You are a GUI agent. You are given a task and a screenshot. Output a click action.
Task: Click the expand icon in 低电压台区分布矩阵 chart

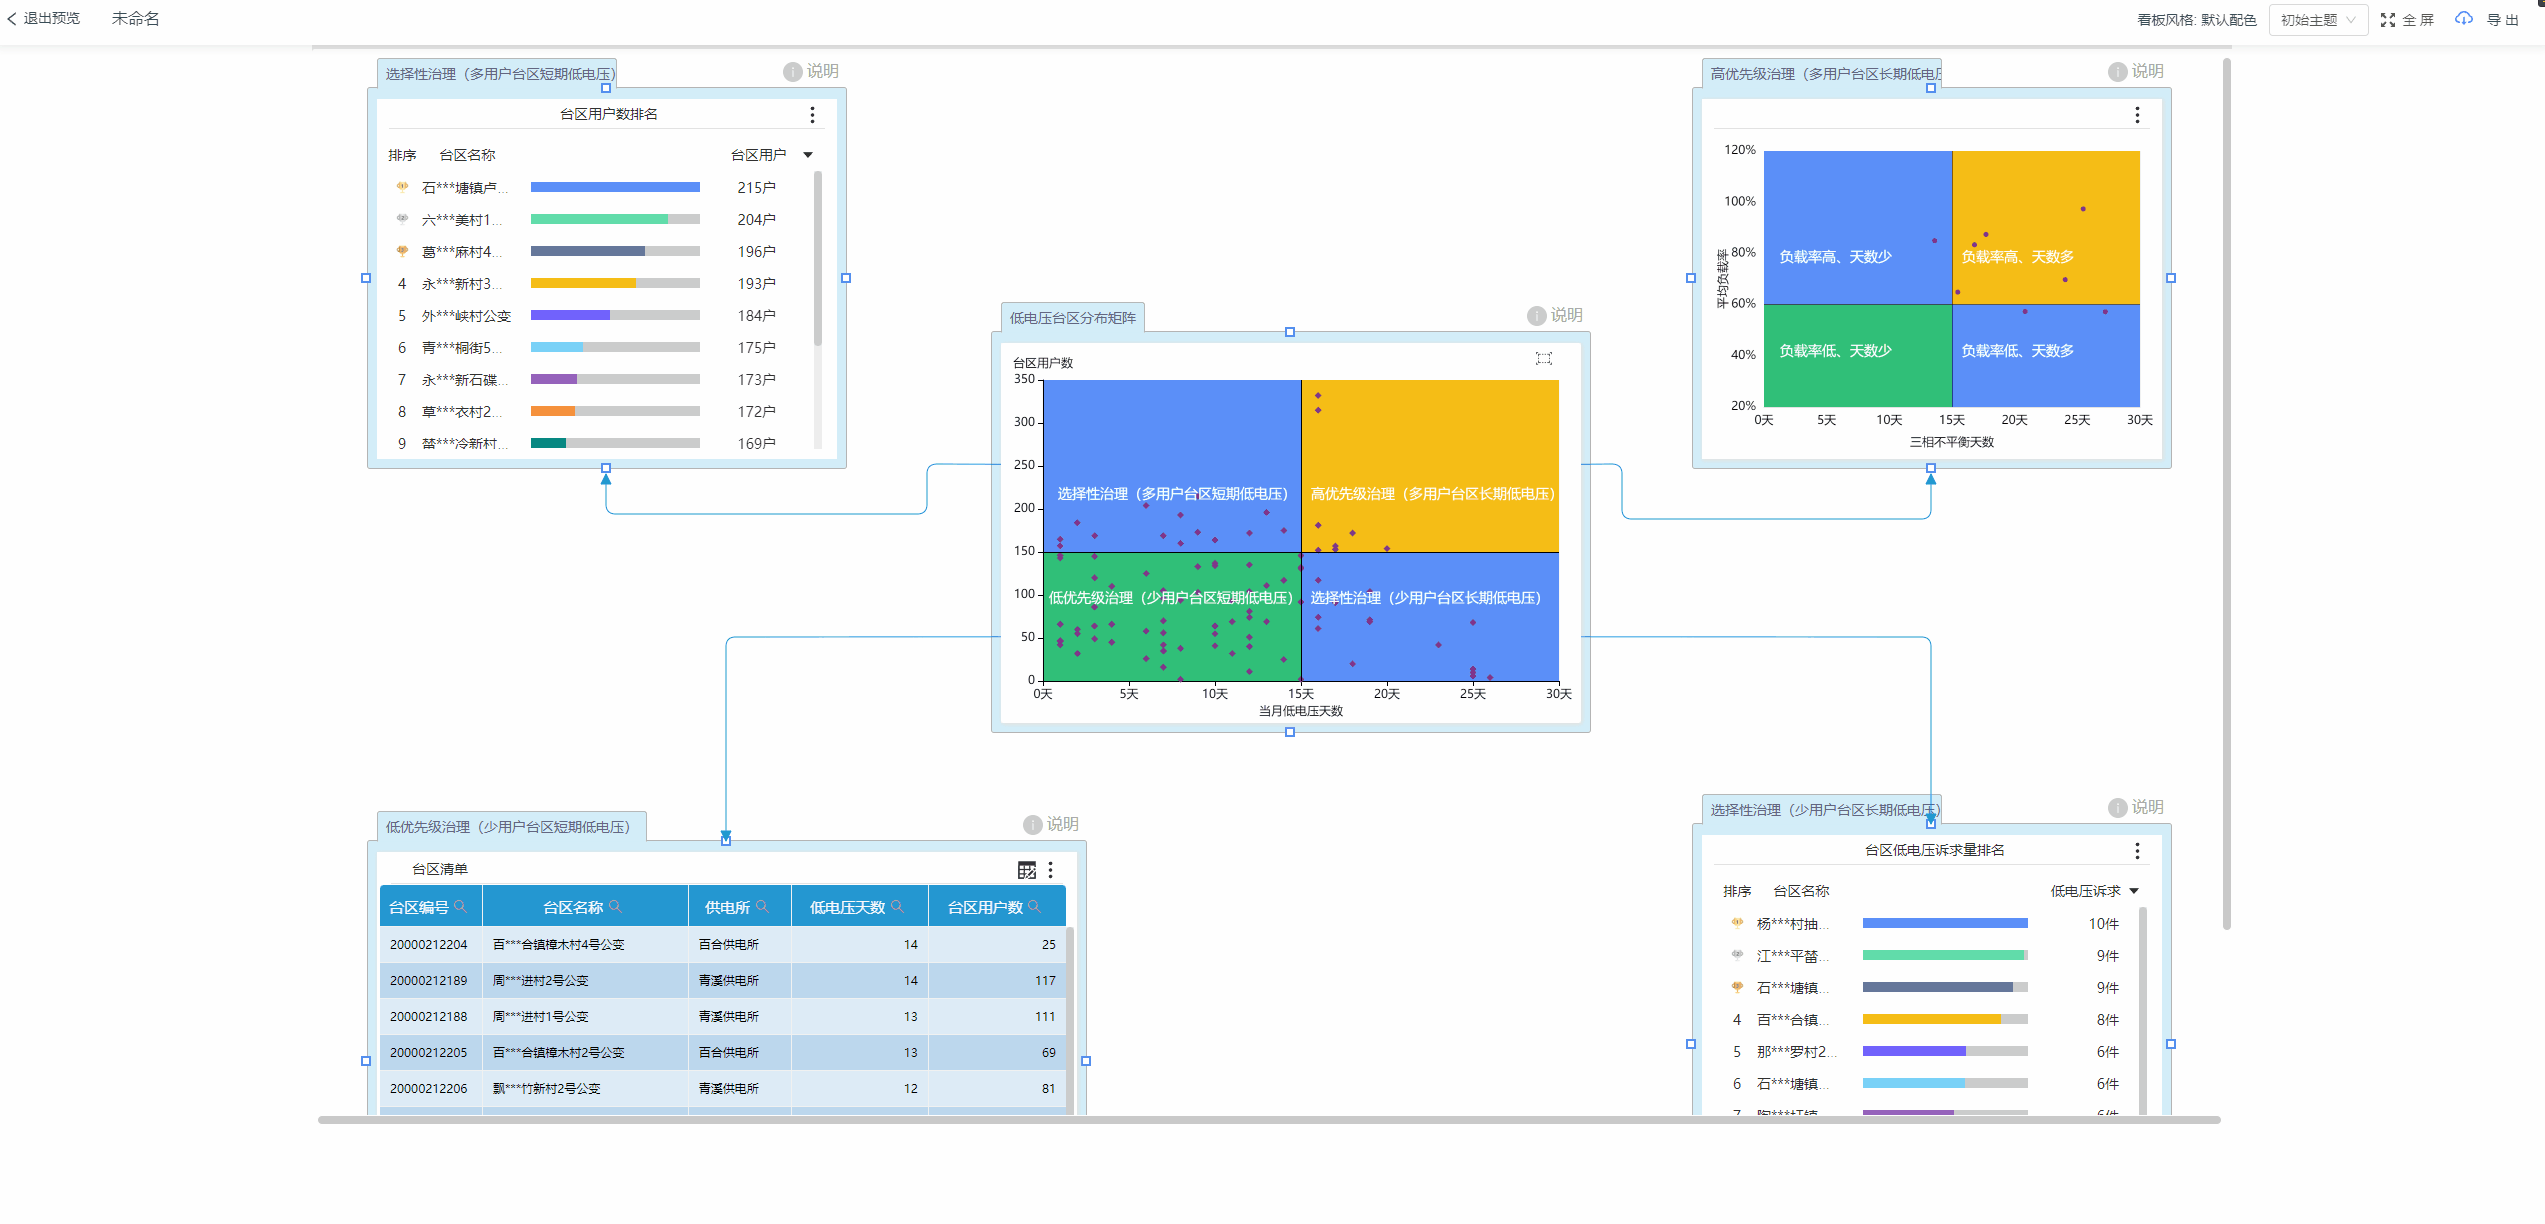(x=1544, y=359)
